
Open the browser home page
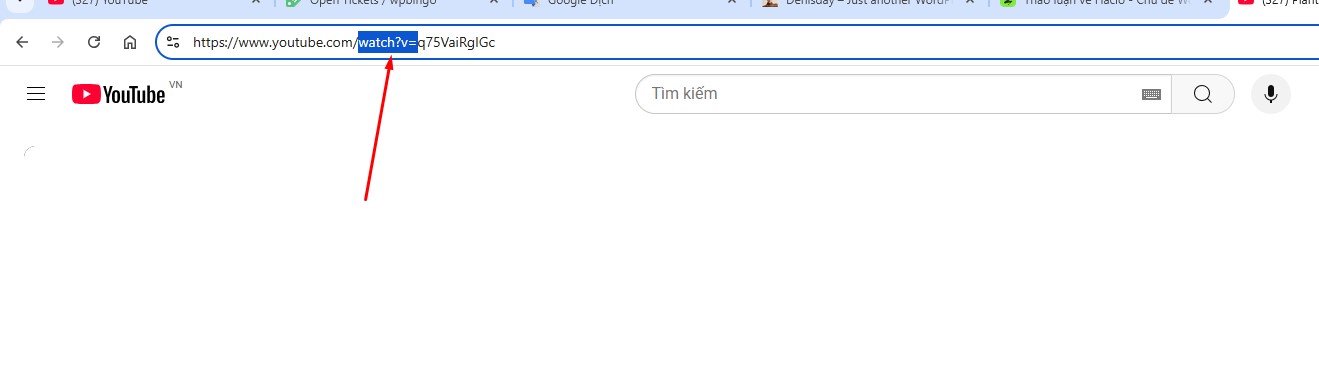coord(130,42)
